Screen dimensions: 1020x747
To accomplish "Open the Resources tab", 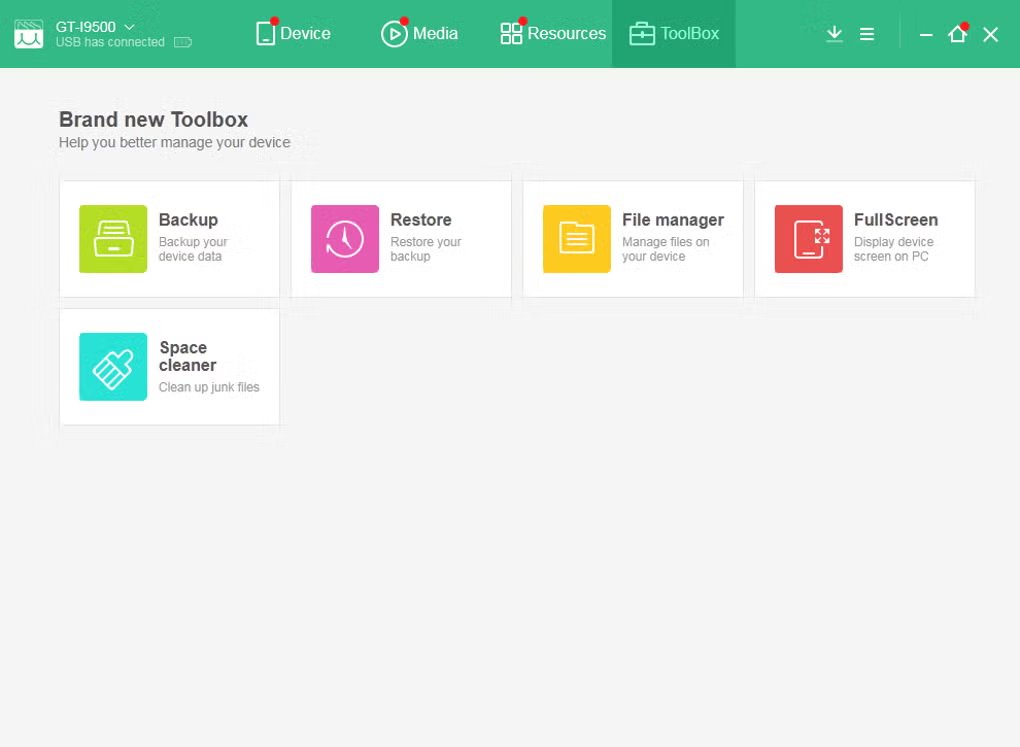I will pyautogui.click(x=553, y=34).
